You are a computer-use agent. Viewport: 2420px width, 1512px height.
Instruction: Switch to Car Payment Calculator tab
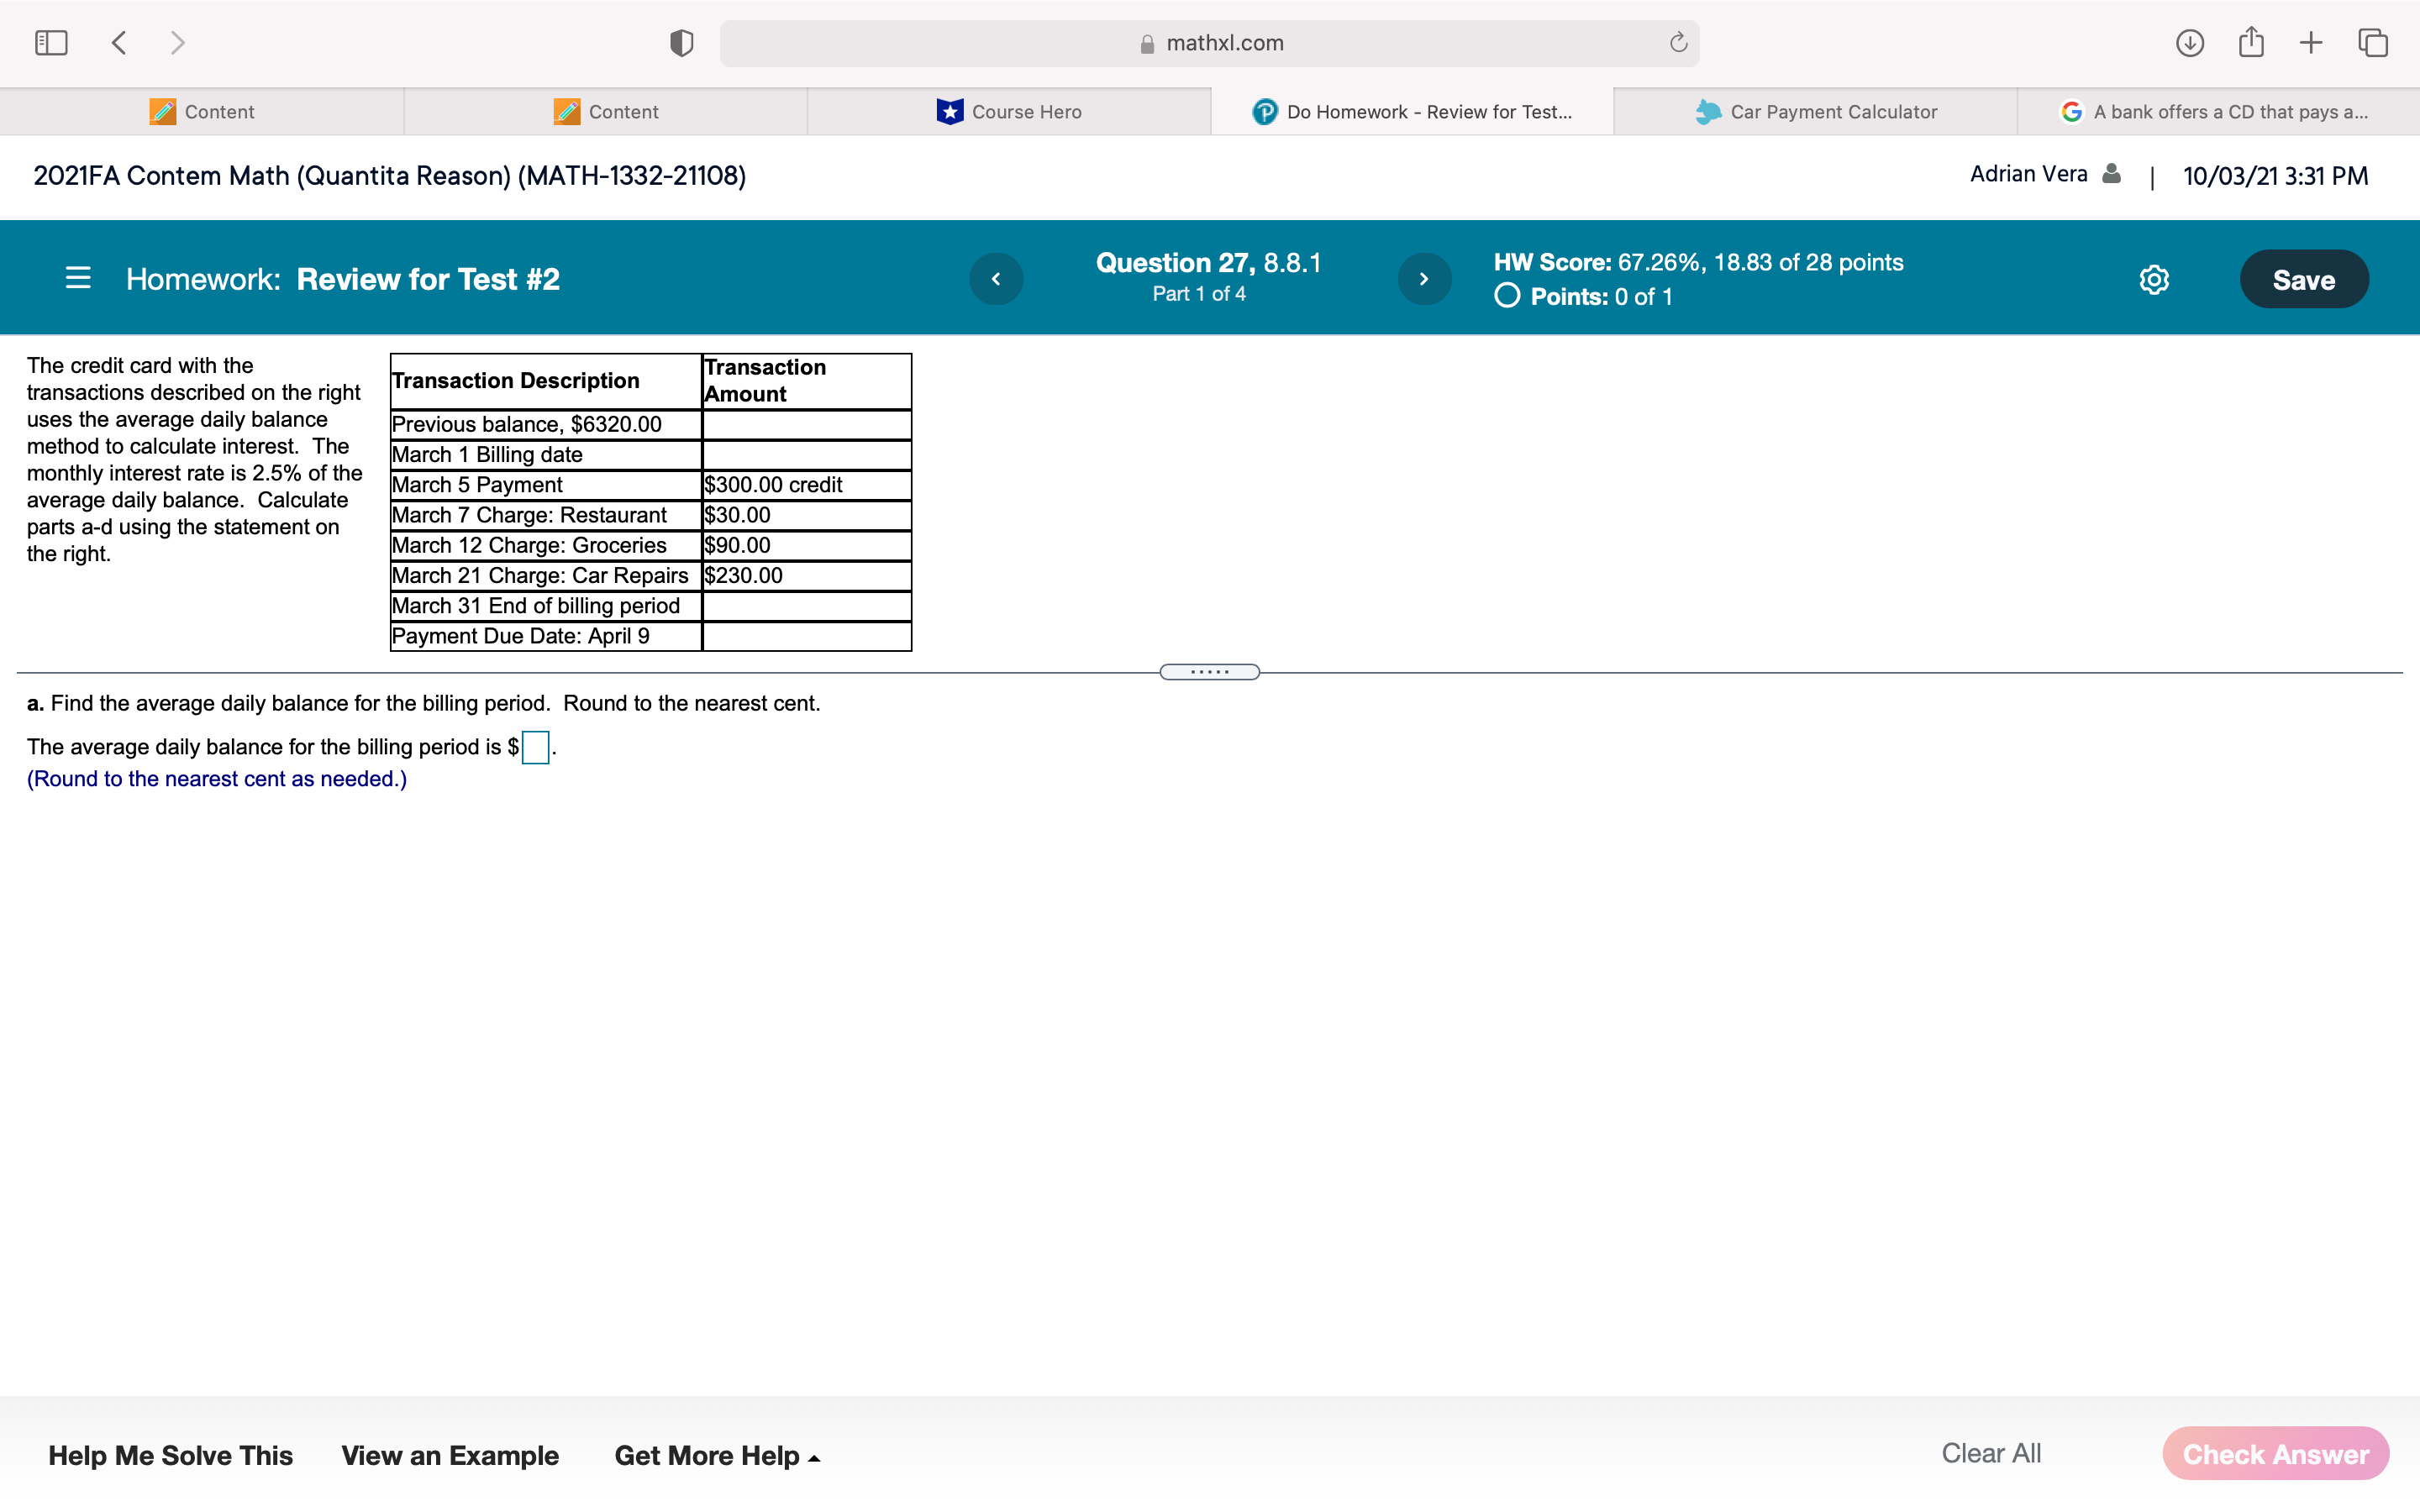1815,112
